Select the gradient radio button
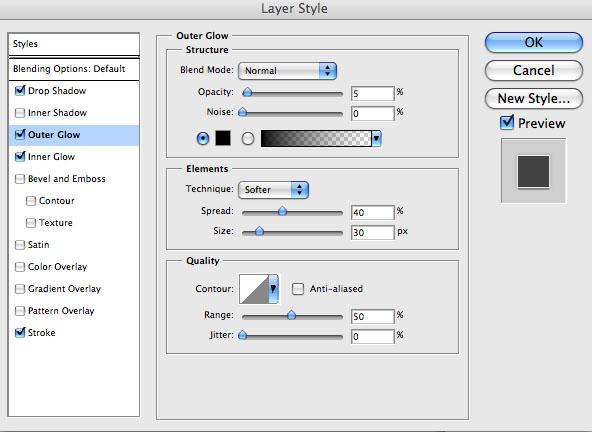Viewport: 592px width, 432px height. click(248, 139)
